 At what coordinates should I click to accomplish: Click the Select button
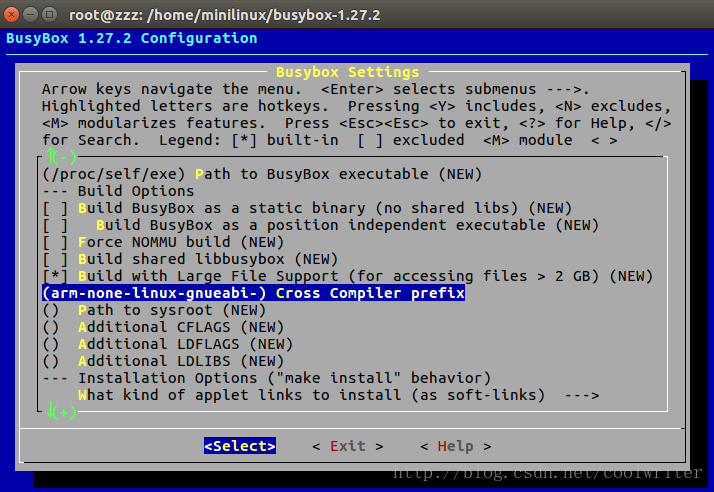point(240,446)
